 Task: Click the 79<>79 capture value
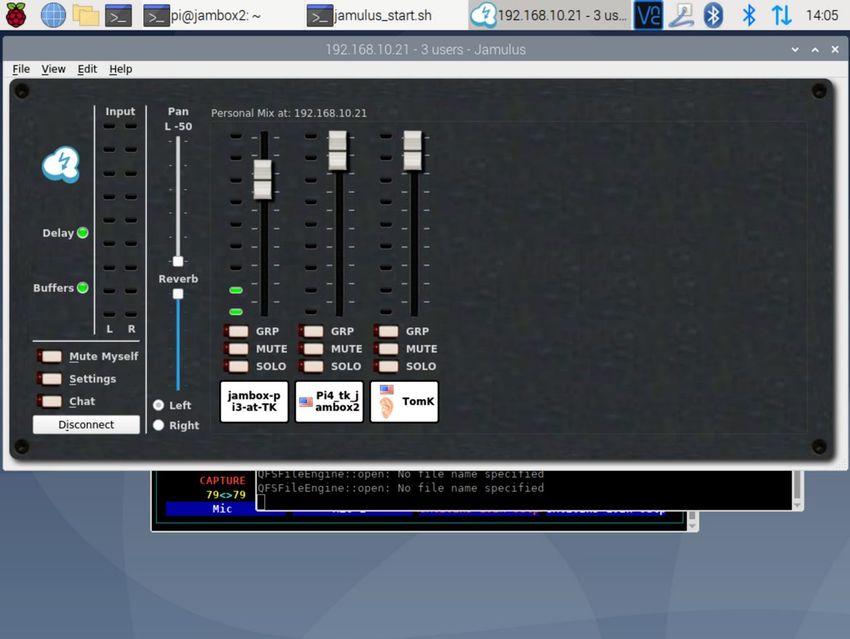(x=226, y=494)
